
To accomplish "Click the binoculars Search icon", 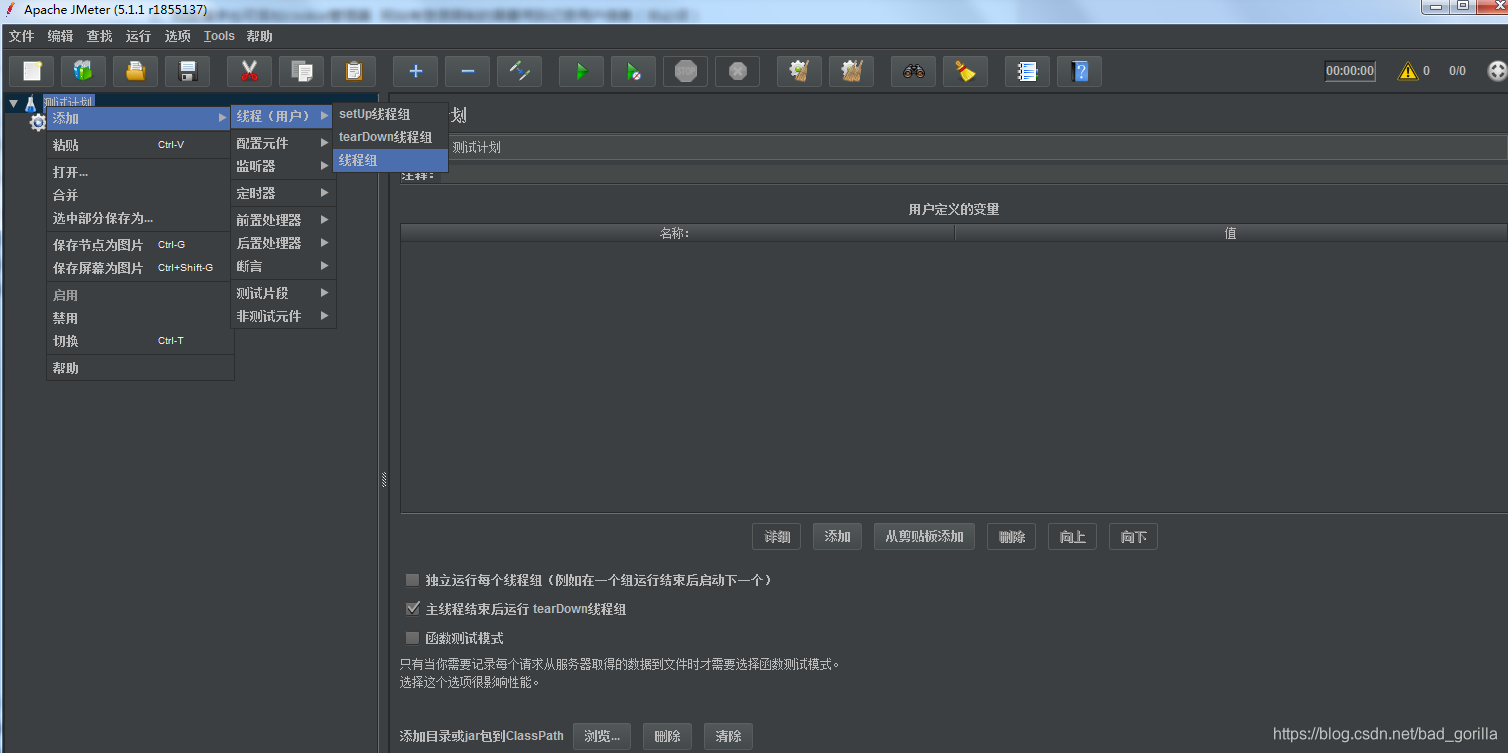I will click(x=913, y=71).
